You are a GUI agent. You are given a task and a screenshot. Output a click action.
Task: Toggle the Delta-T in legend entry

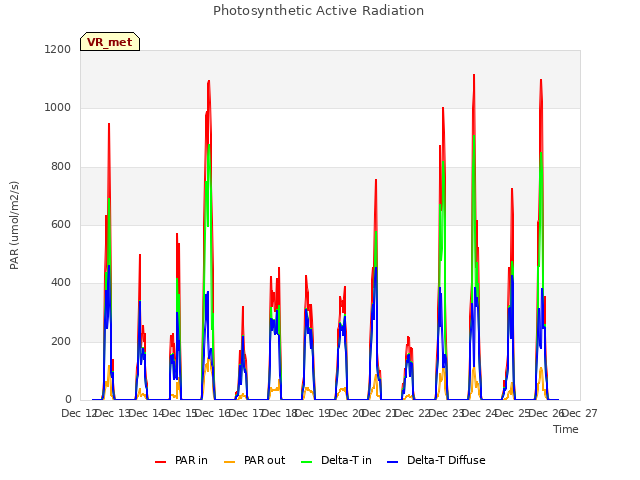[336, 460]
